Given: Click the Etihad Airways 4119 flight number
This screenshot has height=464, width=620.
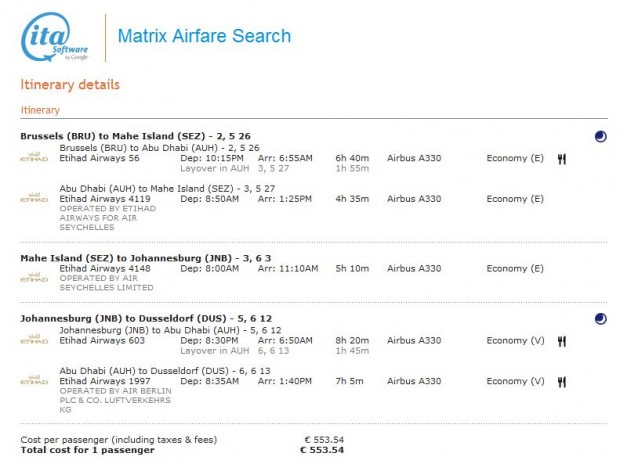Looking at the screenshot, I should (x=105, y=199).
